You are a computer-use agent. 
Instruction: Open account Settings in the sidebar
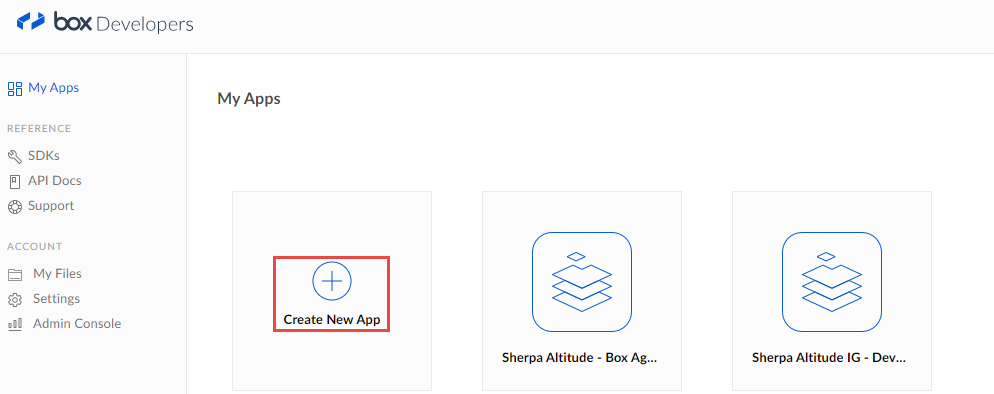click(56, 299)
